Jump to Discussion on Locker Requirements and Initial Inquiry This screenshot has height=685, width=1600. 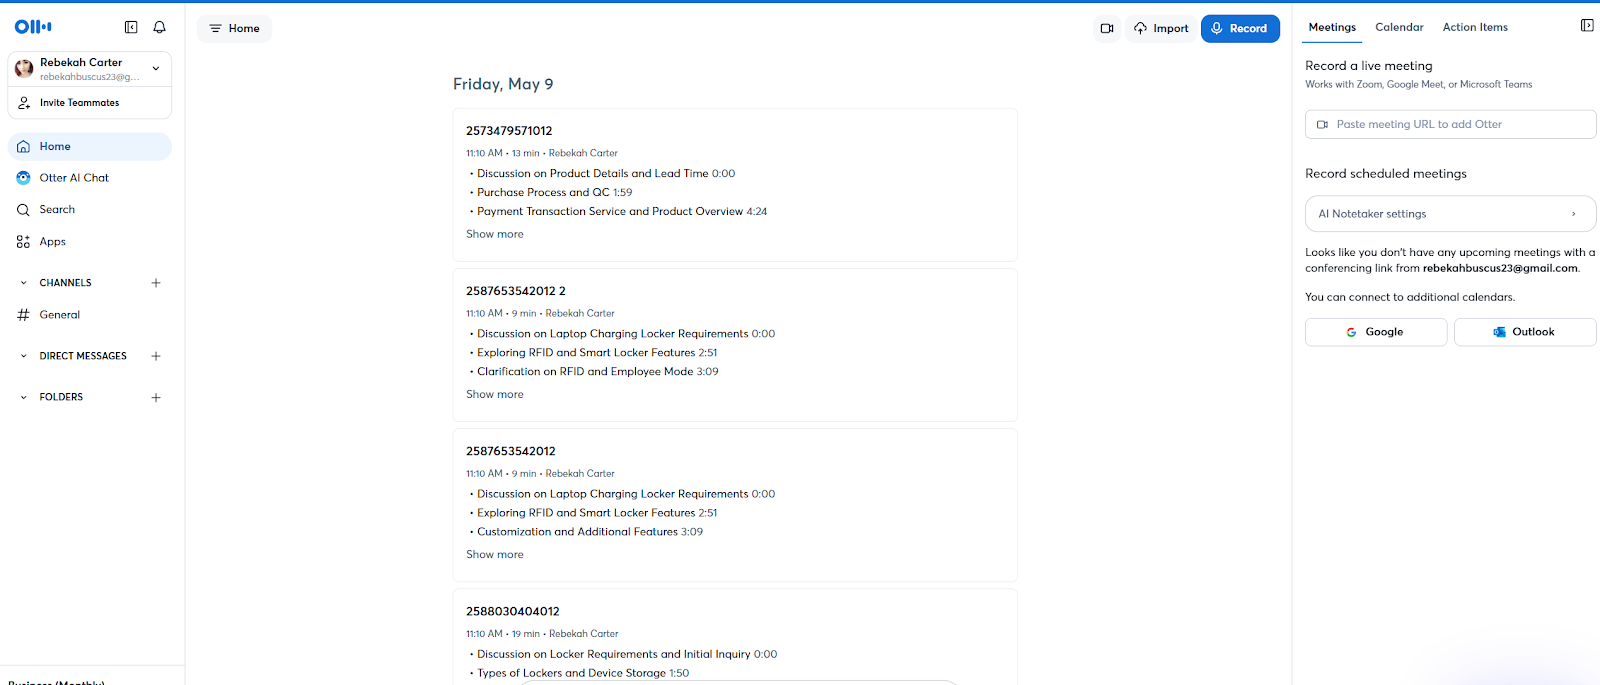pyautogui.click(x=627, y=654)
